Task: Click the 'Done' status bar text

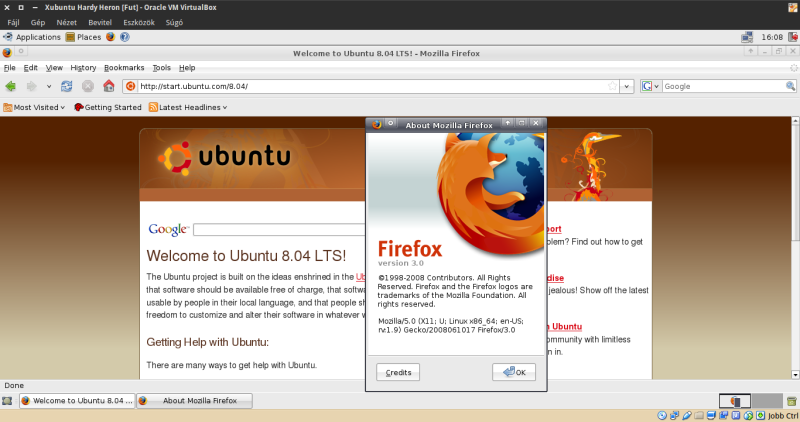Action: pos(14,385)
